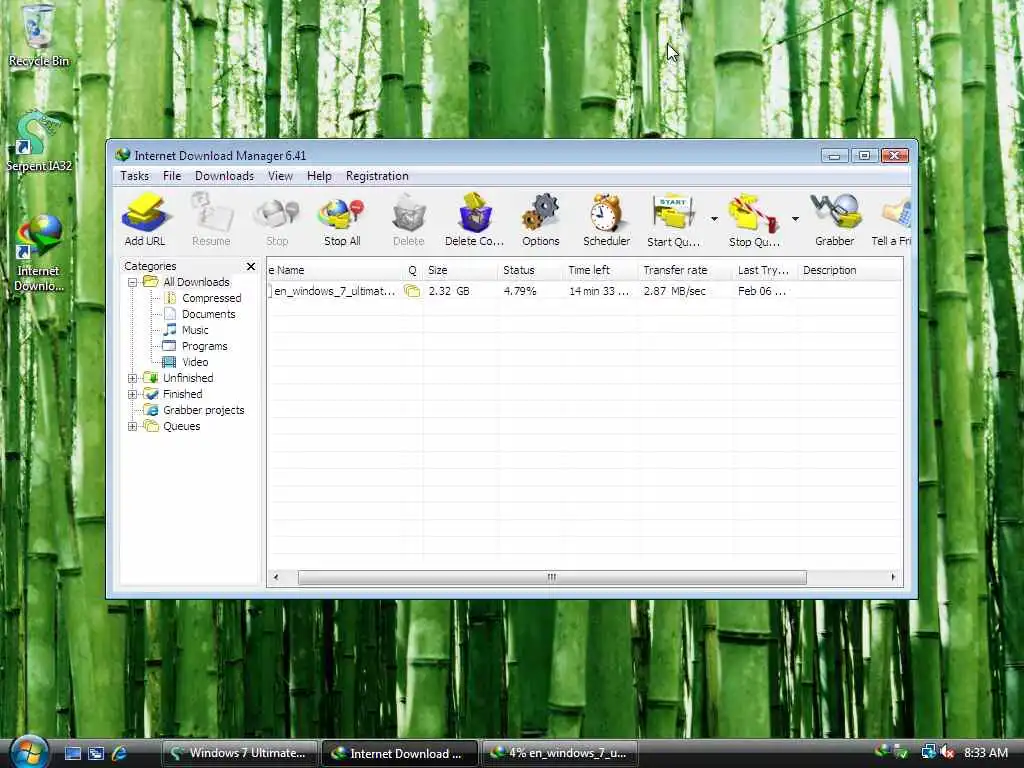The height and width of the screenshot is (768, 1024).
Task: Open the Windows Start orb
Action: [29, 753]
